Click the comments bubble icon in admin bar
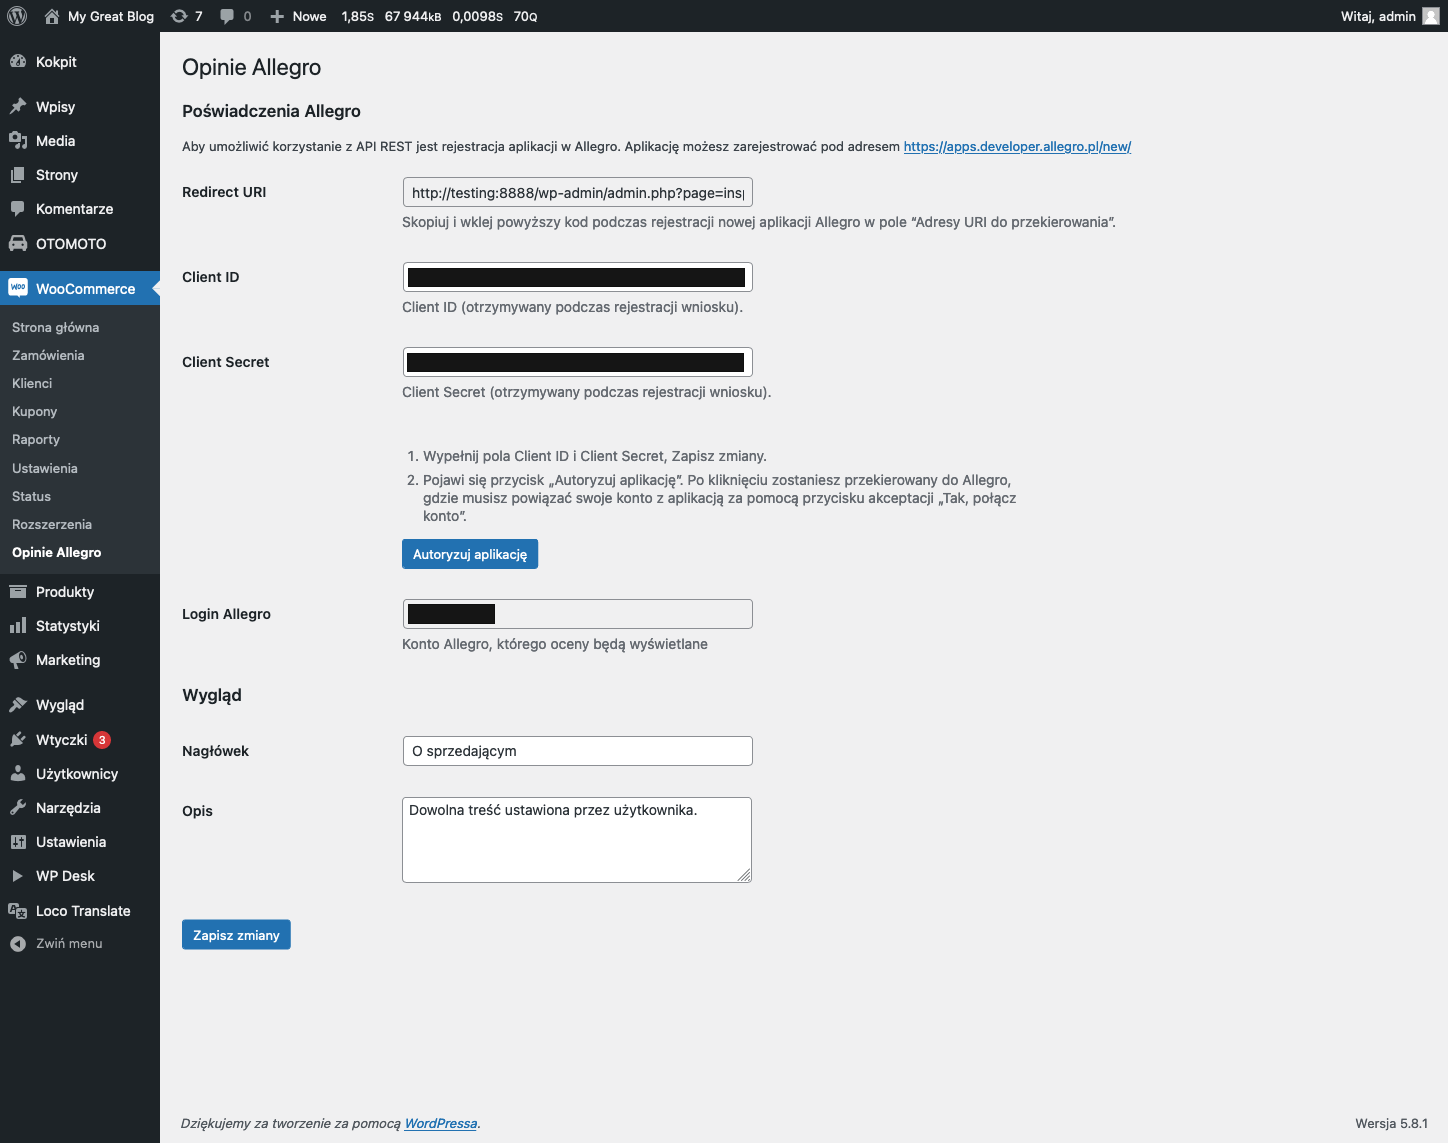The image size is (1448, 1143). [228, 16]
